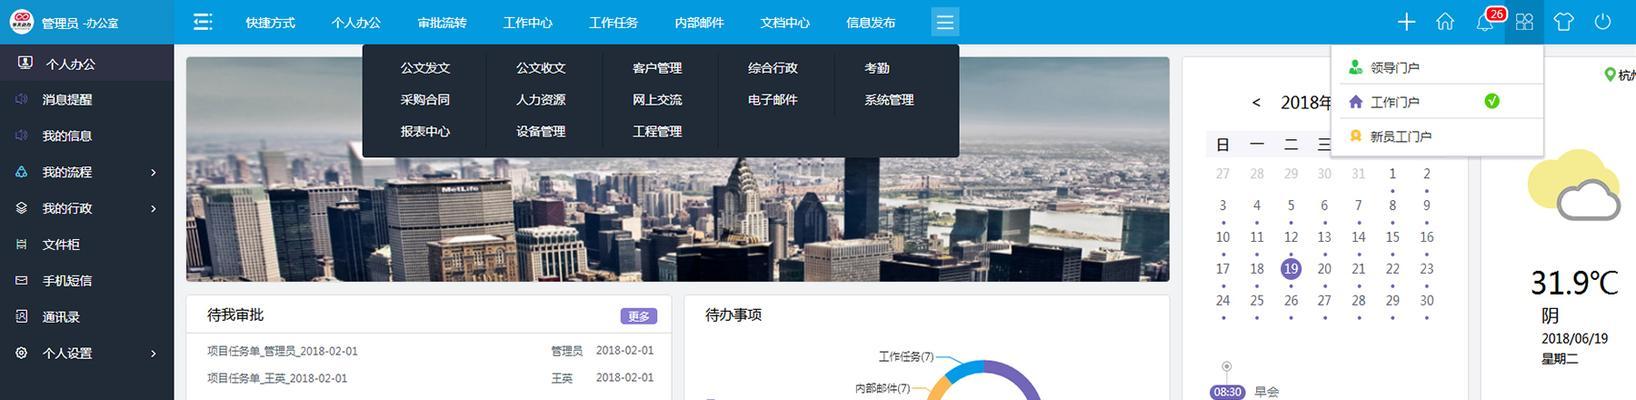The width and height of the screenshot is (1636, 400).
Task: Open the portal switcher grid icon
Action: point(1524,22)
